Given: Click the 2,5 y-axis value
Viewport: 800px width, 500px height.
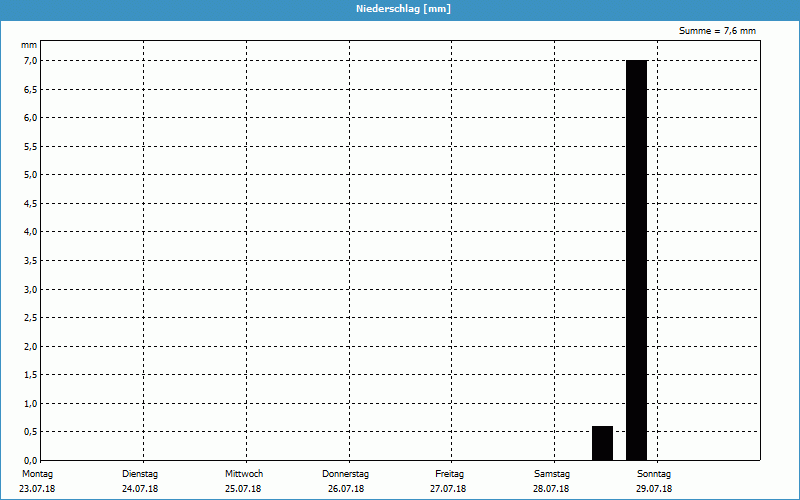Looking at the screenshot, I should pos(30,318).
